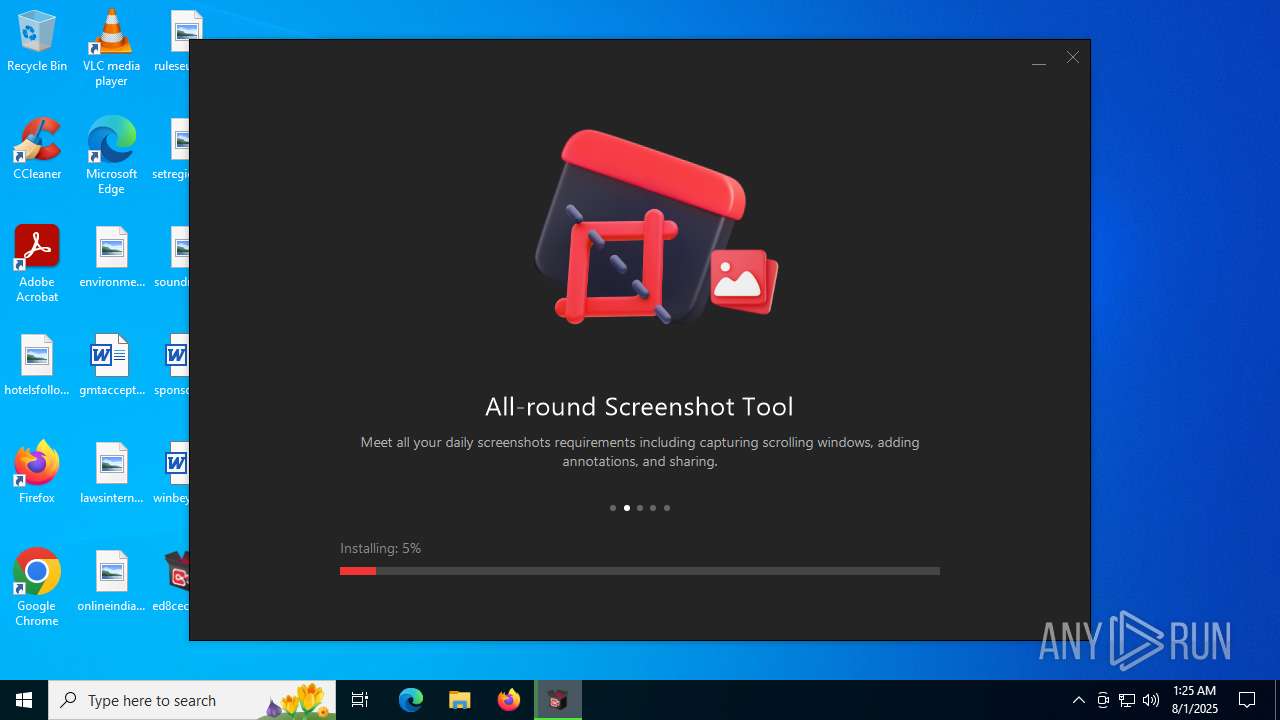This screenshot has width=1280, height=720.
Task: Launch VLC media player shortcut
Action: click(x=111, y=48)
